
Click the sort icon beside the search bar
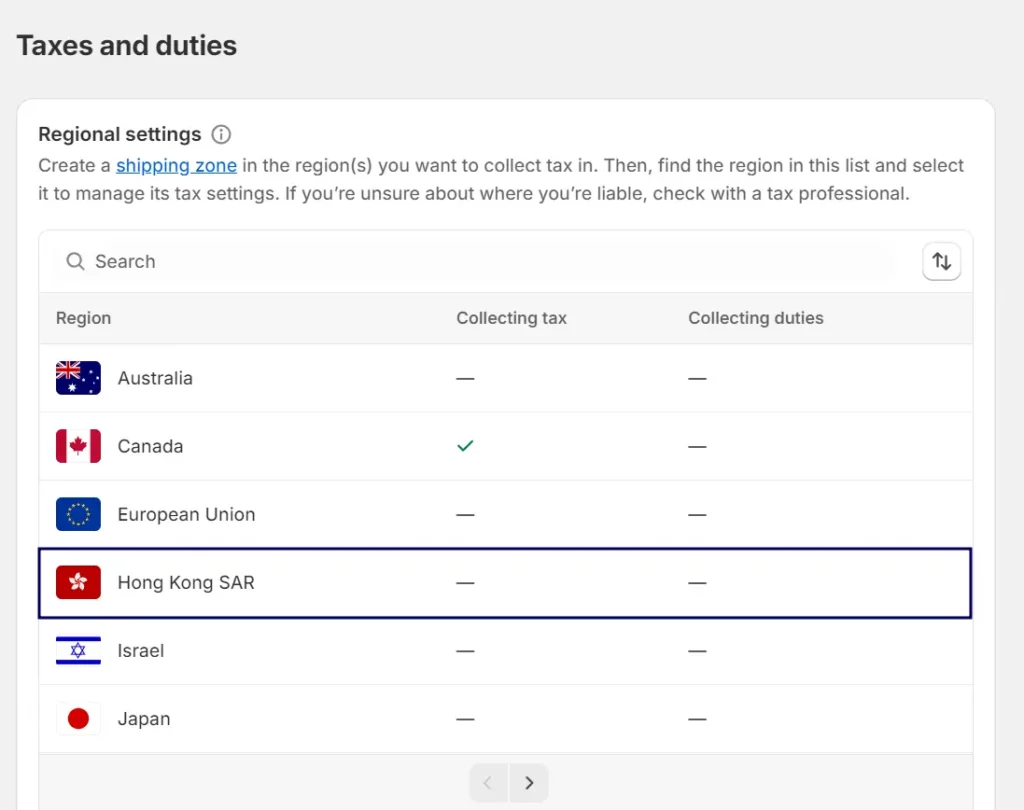tap(941, 261)
